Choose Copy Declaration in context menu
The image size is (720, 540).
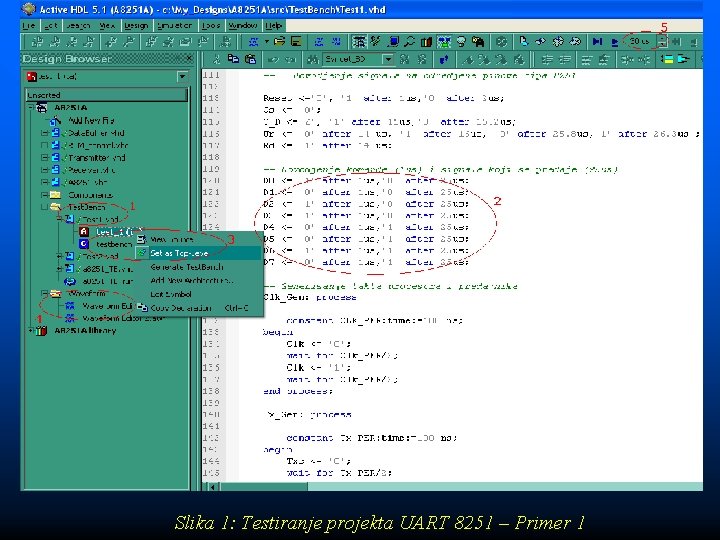(199, 308)
